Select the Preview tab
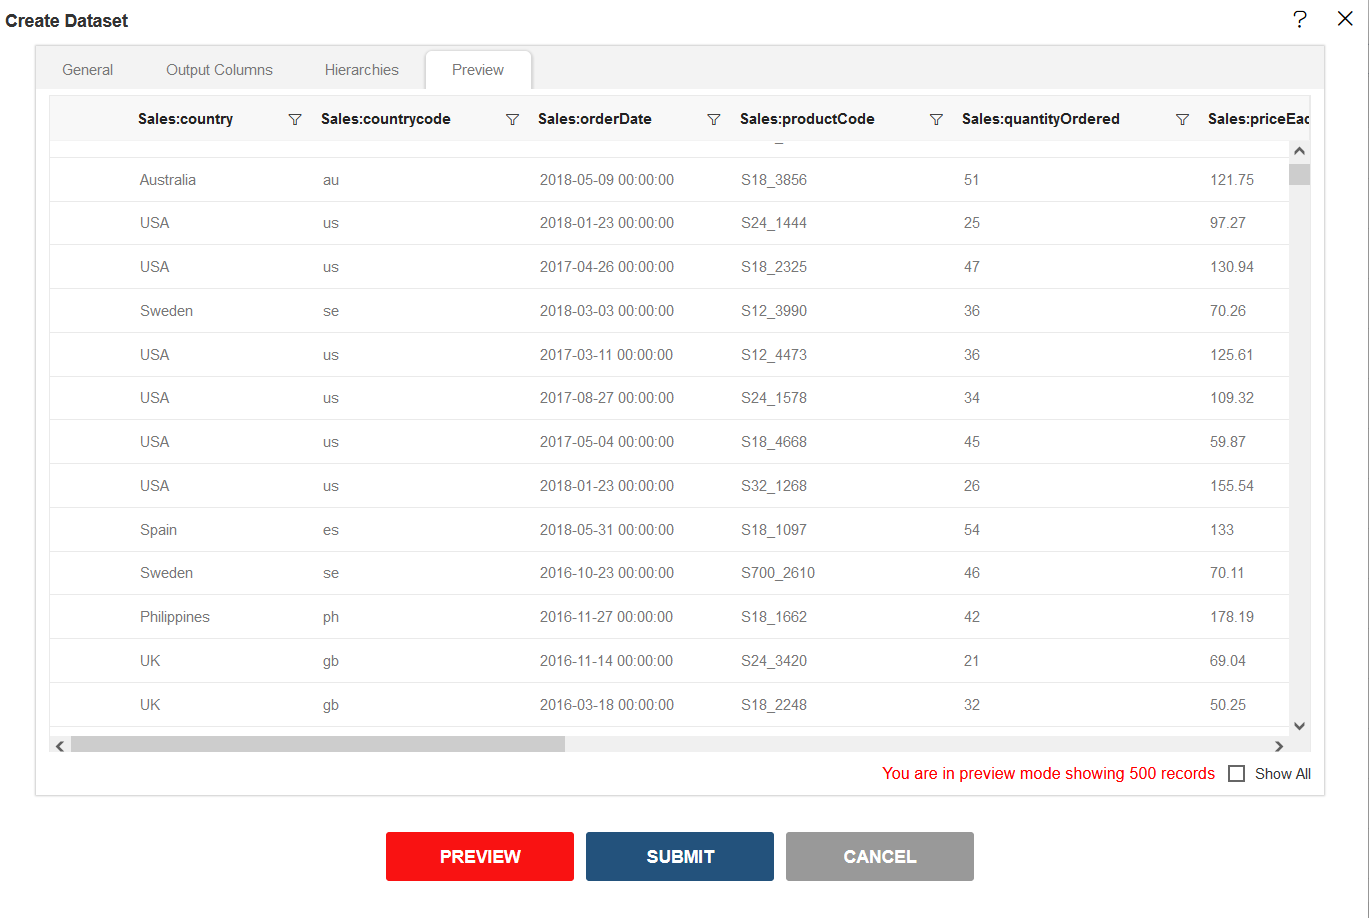 tap(478, 70)
